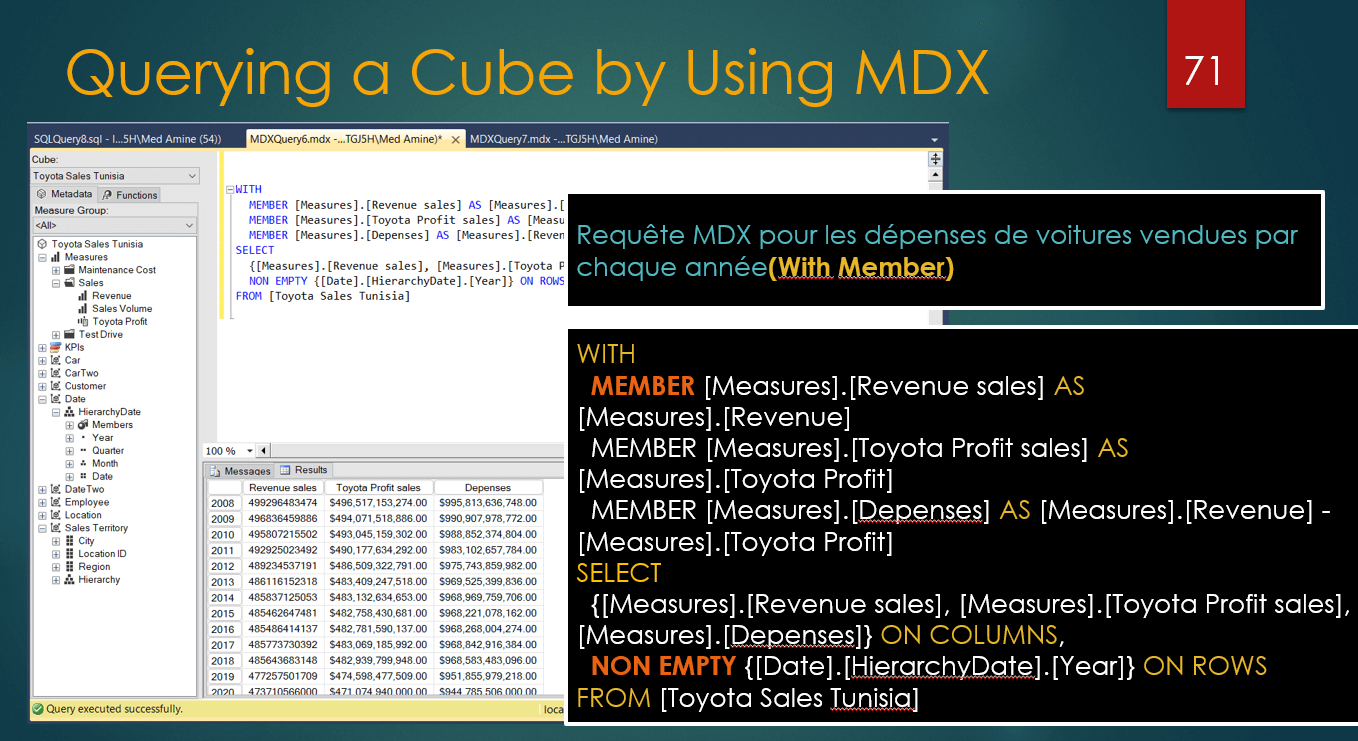
Task: Switch to the SQLQuery8.sql tab
Action: pos(126,139)
